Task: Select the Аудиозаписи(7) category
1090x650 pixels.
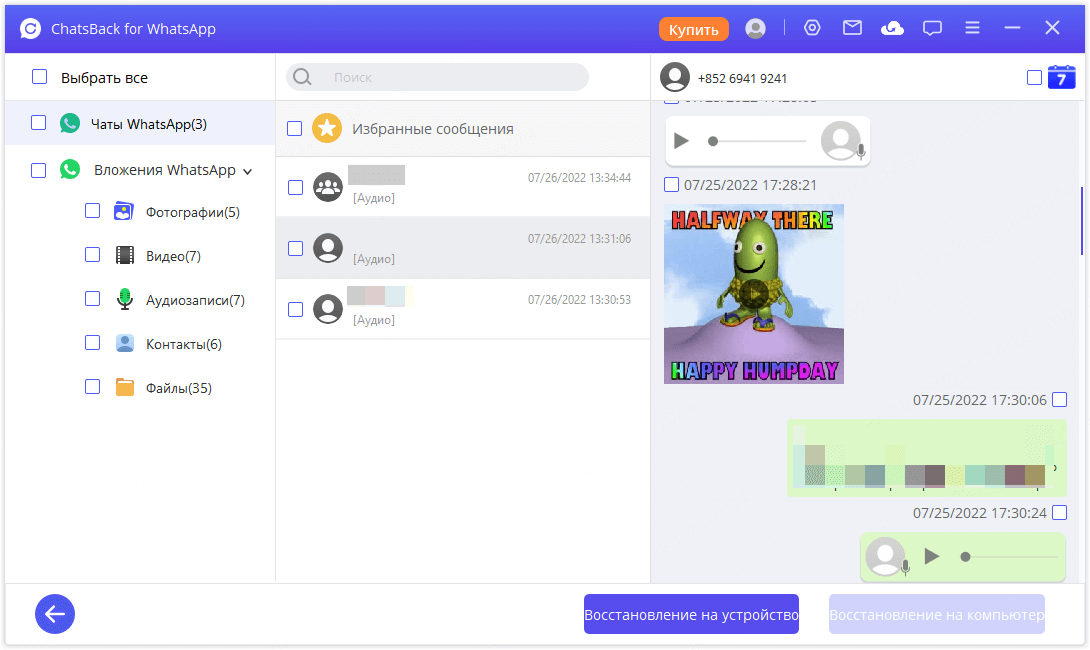Action: click(194, 300)
